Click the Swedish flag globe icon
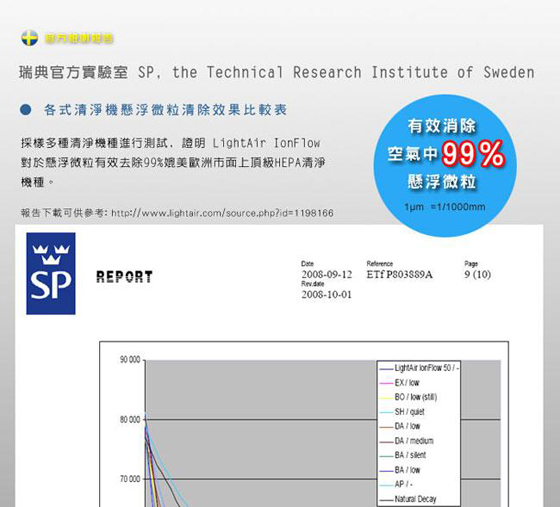This screenshot has height=507, width=560. (x=30, y=38)
